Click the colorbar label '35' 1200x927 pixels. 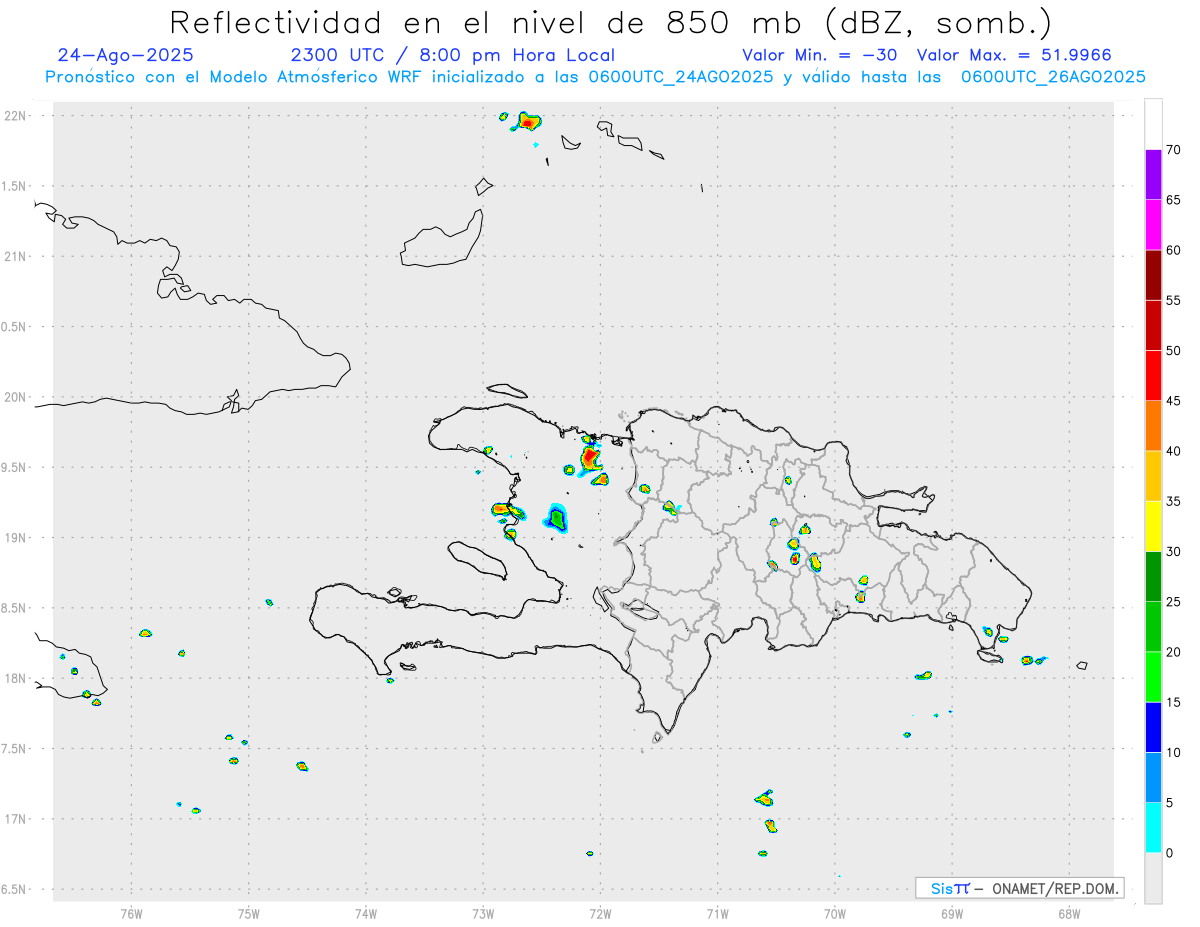[x=1173, y=502]
